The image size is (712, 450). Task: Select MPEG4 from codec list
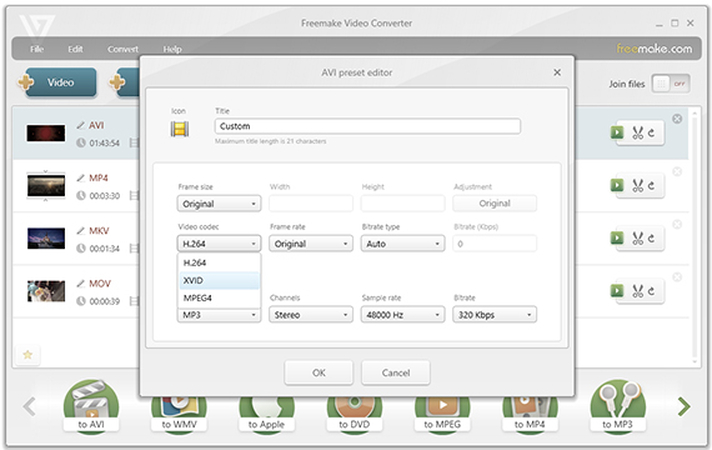point(219,298)
